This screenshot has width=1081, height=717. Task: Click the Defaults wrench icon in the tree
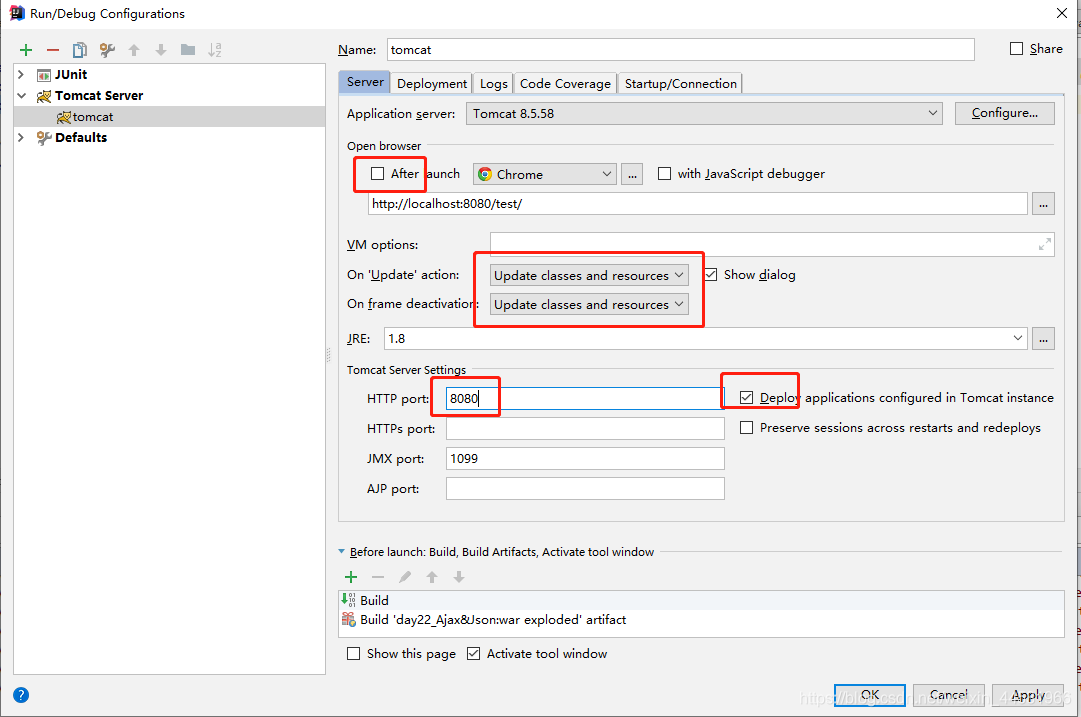click(x=43, y=138)
